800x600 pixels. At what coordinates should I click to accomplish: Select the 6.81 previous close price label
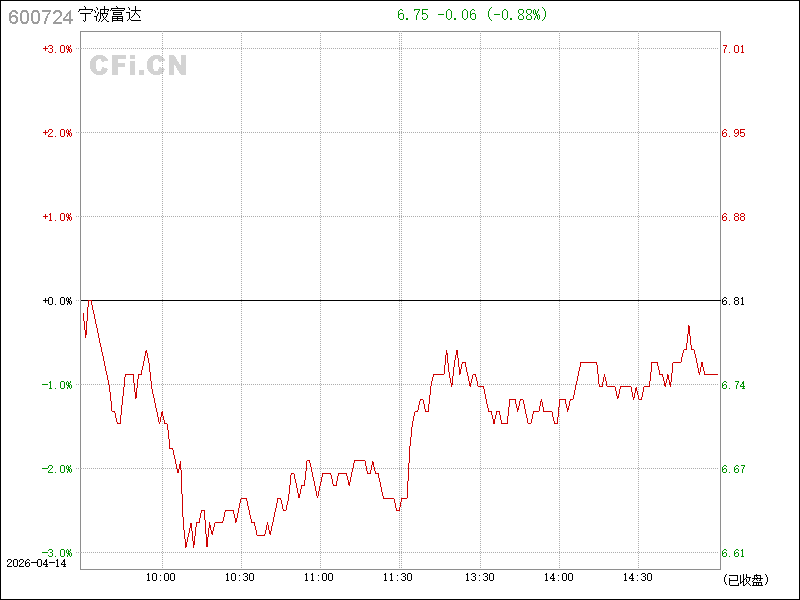point(734,301)
